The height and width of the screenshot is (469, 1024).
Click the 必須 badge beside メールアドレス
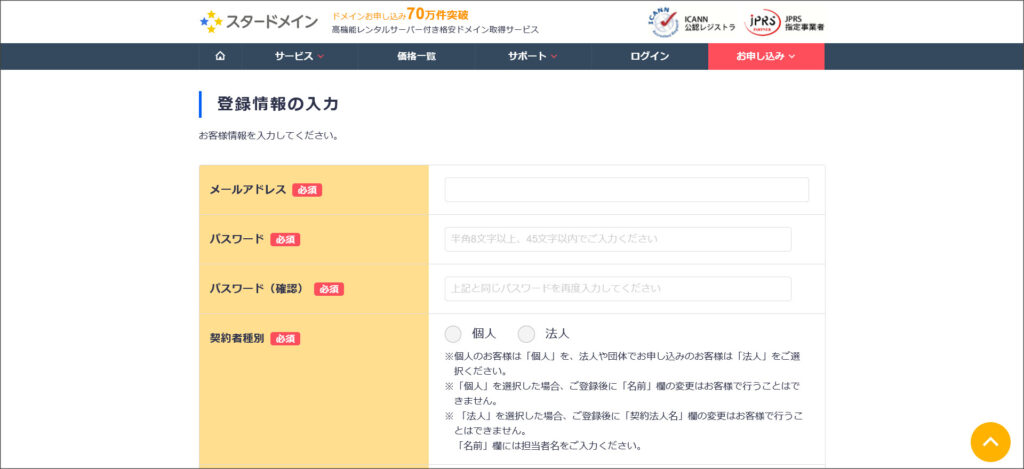(307, 190)
